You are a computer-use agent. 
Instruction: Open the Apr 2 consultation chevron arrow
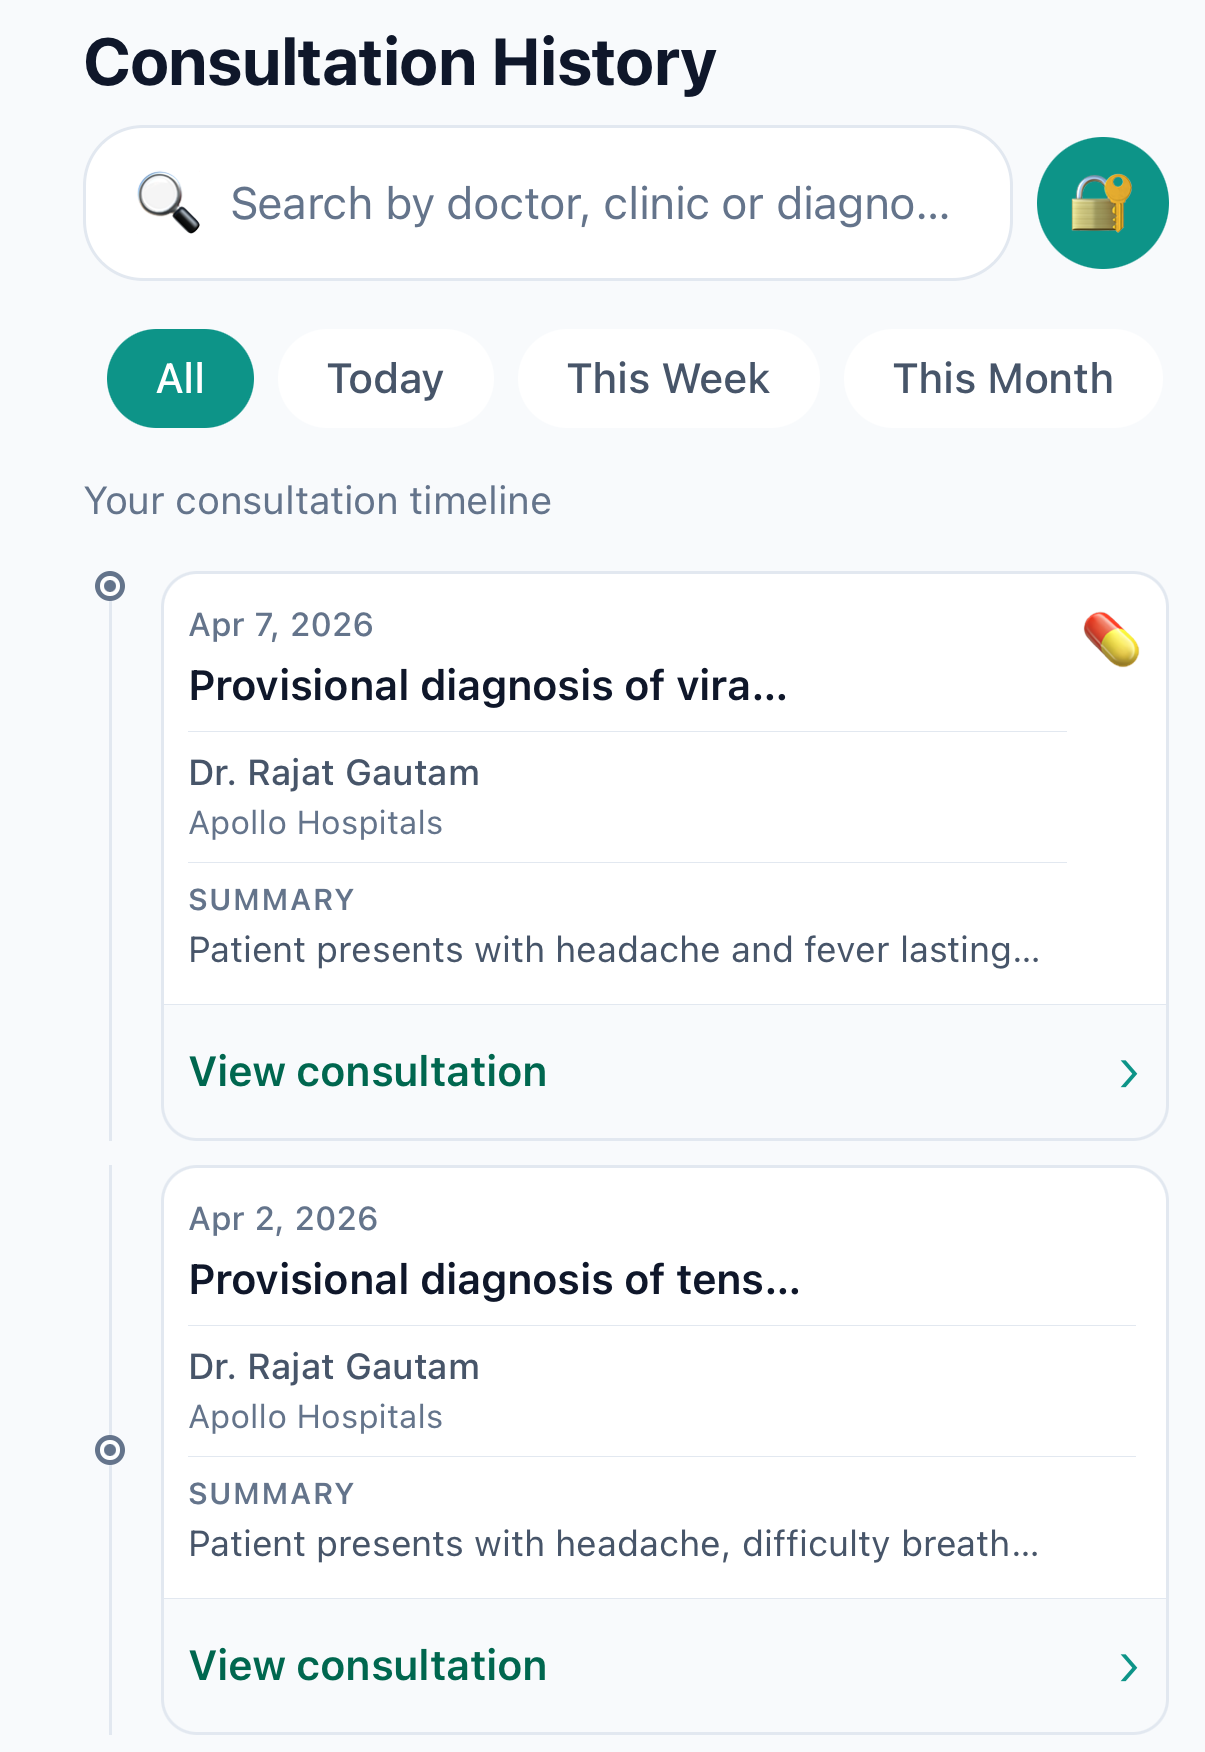1129,1667
